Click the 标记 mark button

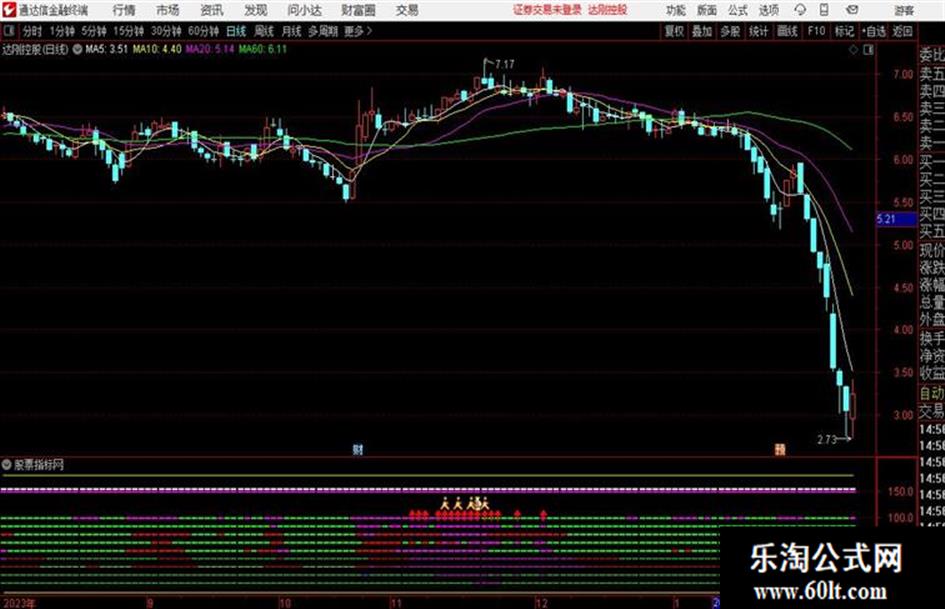[x=844, y=31]
